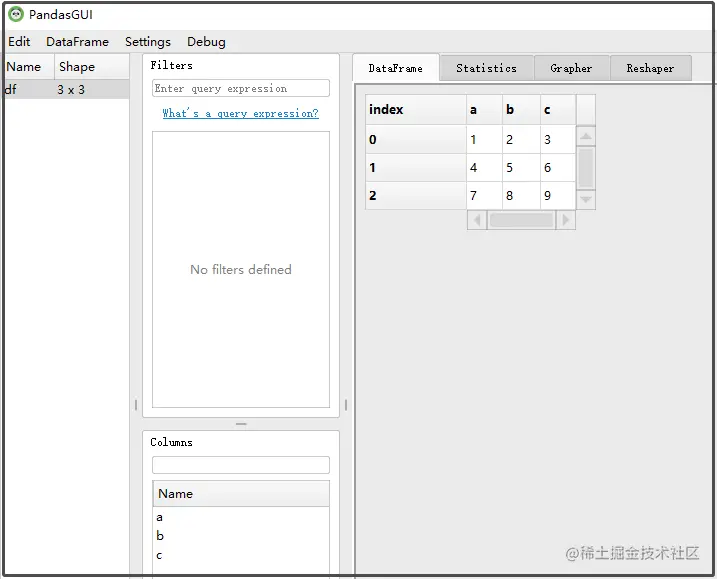717x579 pixels.
Task: Switch to the Reshaper tab
Action: pos(650,68)
